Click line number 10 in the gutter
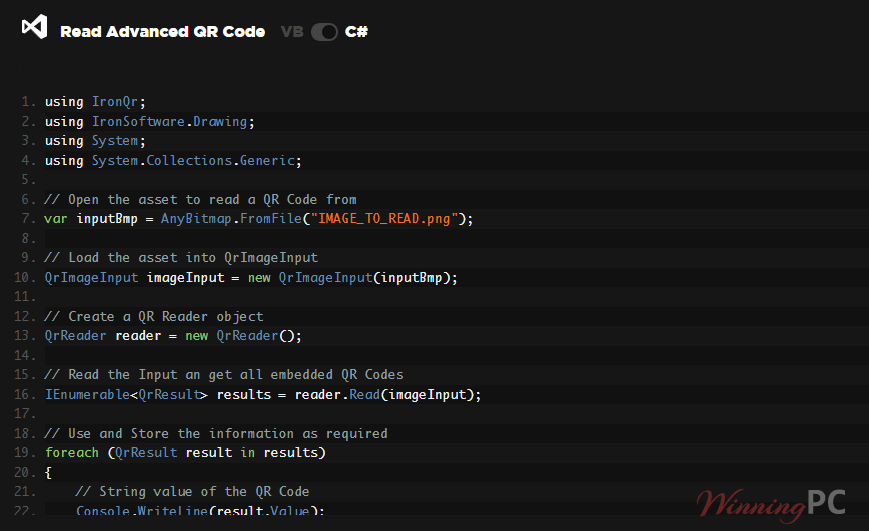This screenshot has height=531, width=869. pos(25,278)
